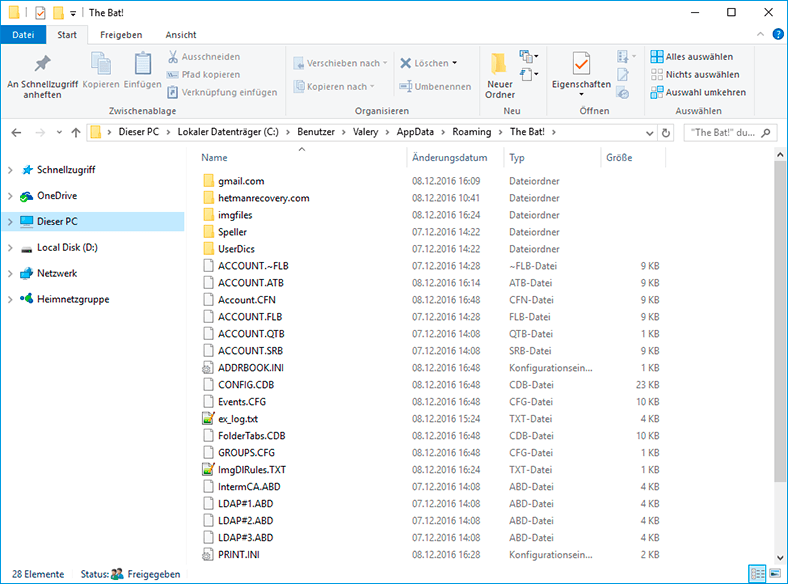Select the Account.CFN file
Screen dimensions: 788x584
click(x=246, y=300)
